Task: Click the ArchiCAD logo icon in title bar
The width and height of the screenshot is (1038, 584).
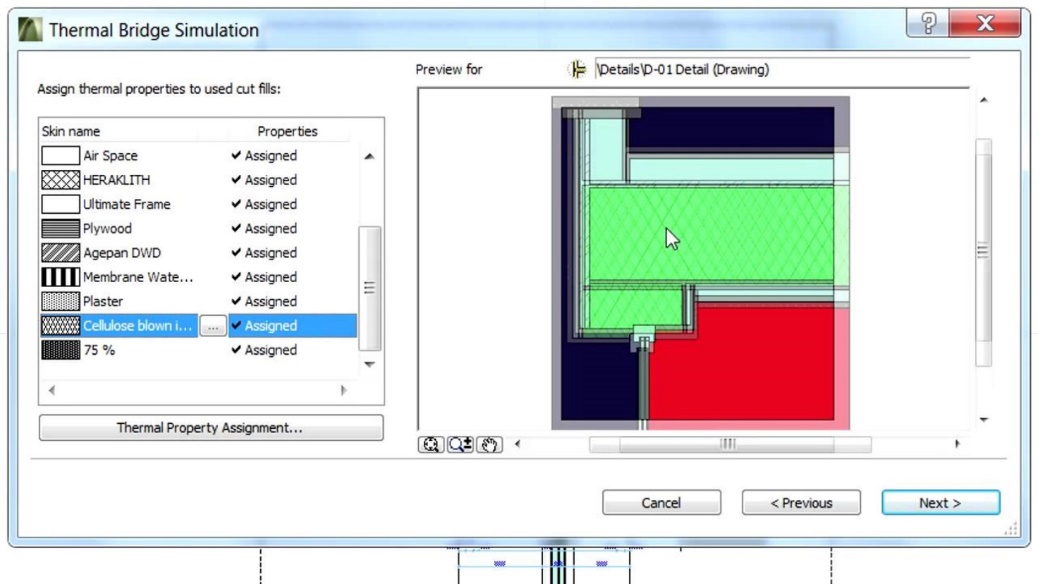Action: click(x=30, y=30)
